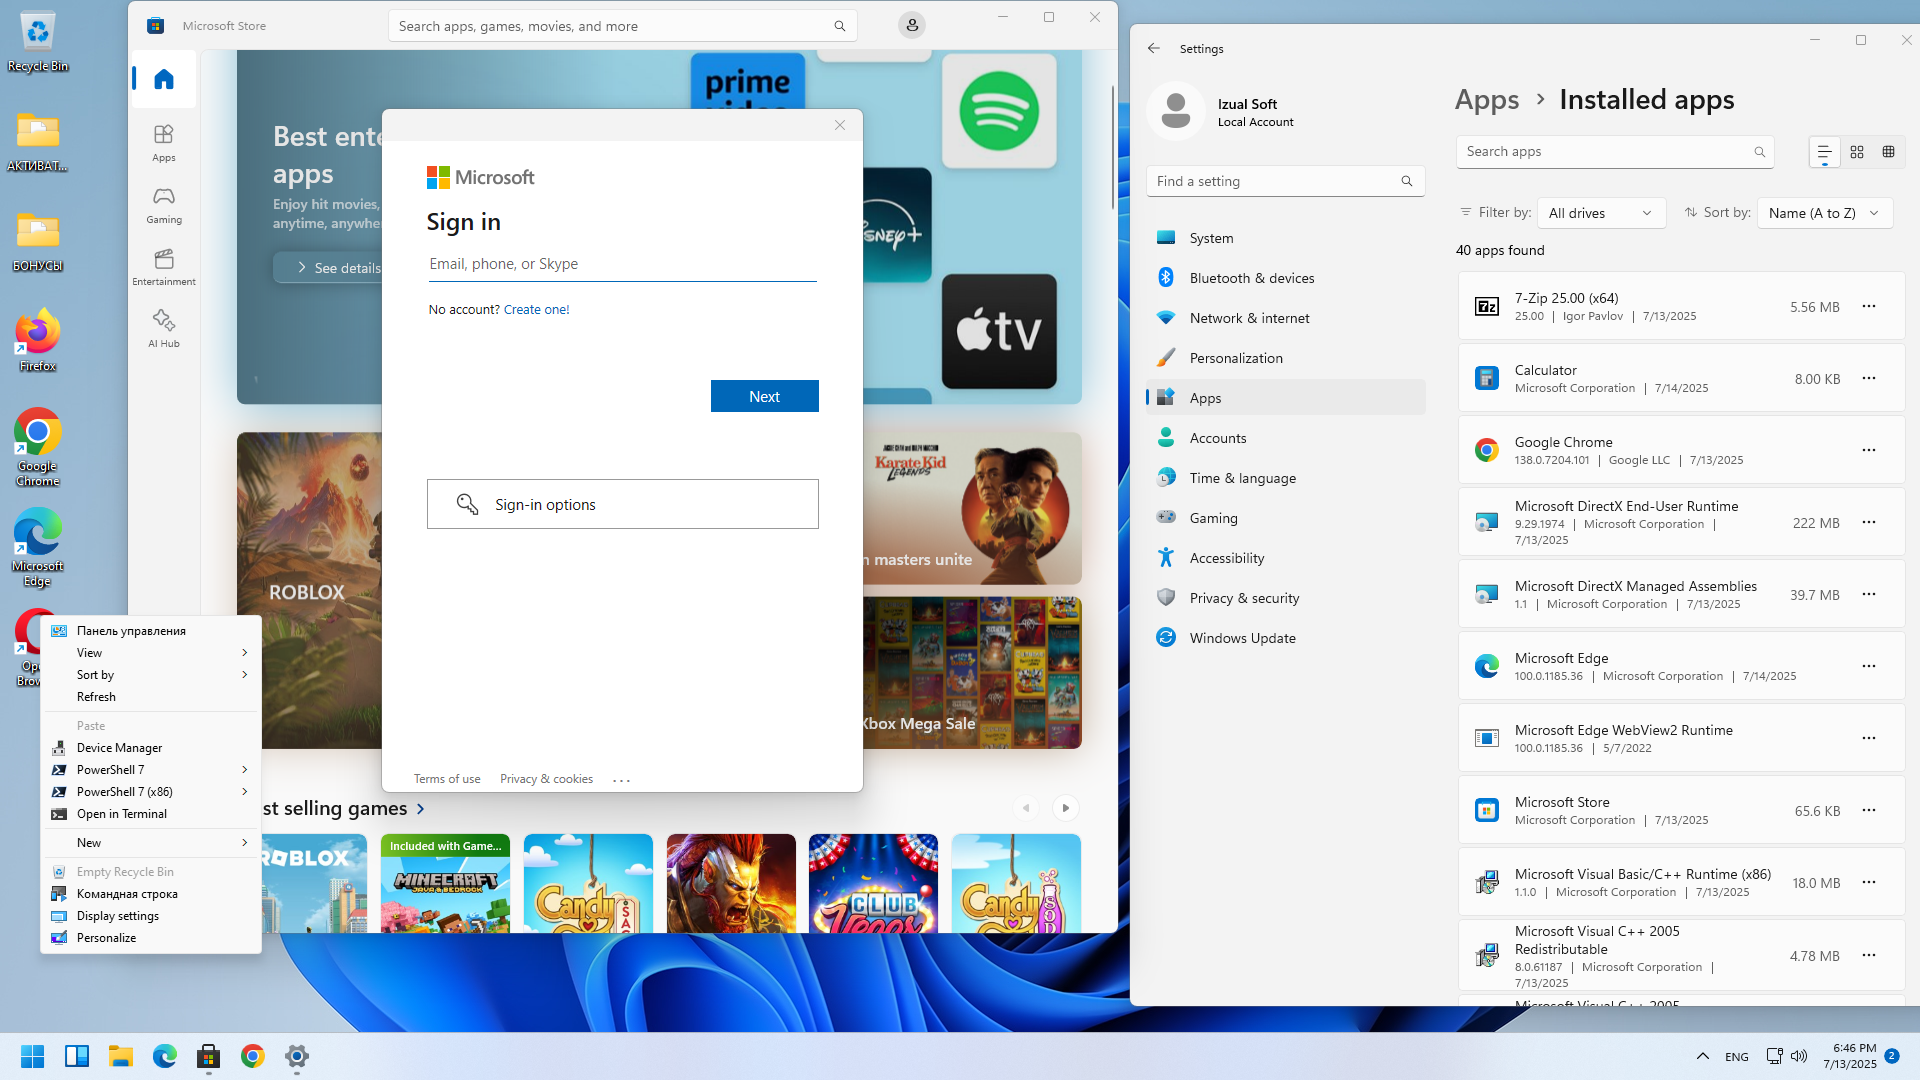Expand the New submenu in context menu
The width and height of the screenshot is (1920, 1080).
click(x=150, y=843)
